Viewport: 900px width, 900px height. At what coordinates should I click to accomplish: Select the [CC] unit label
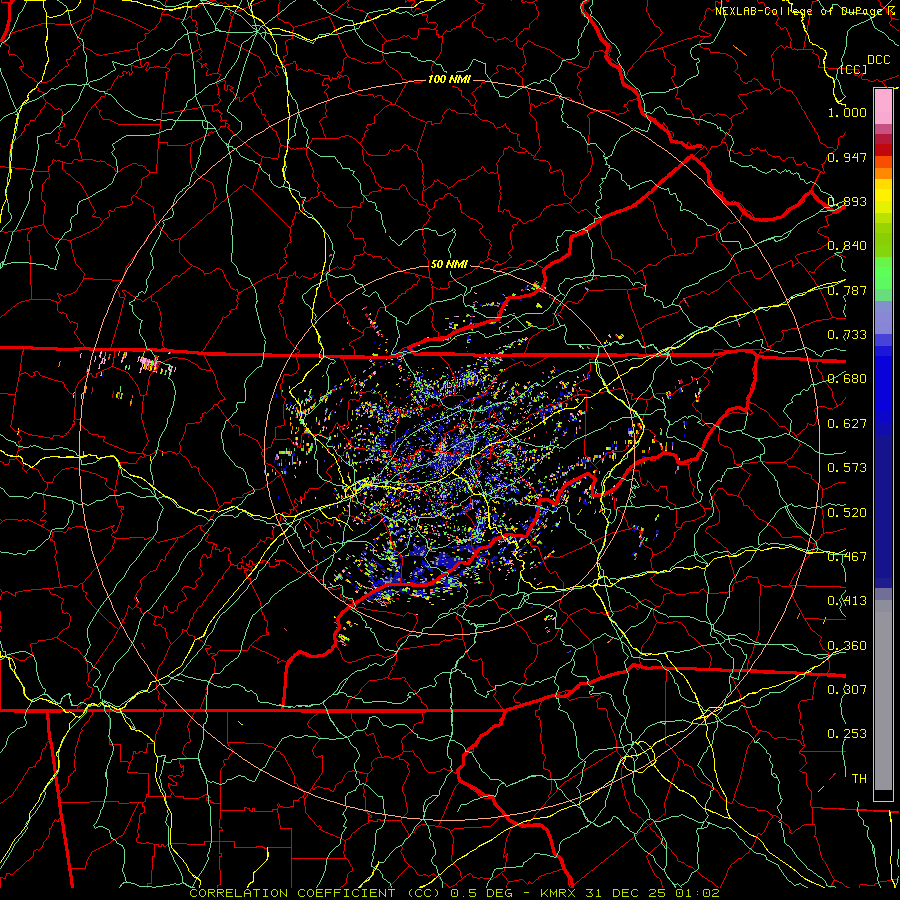pyautogui.click(x=854, y=69)
